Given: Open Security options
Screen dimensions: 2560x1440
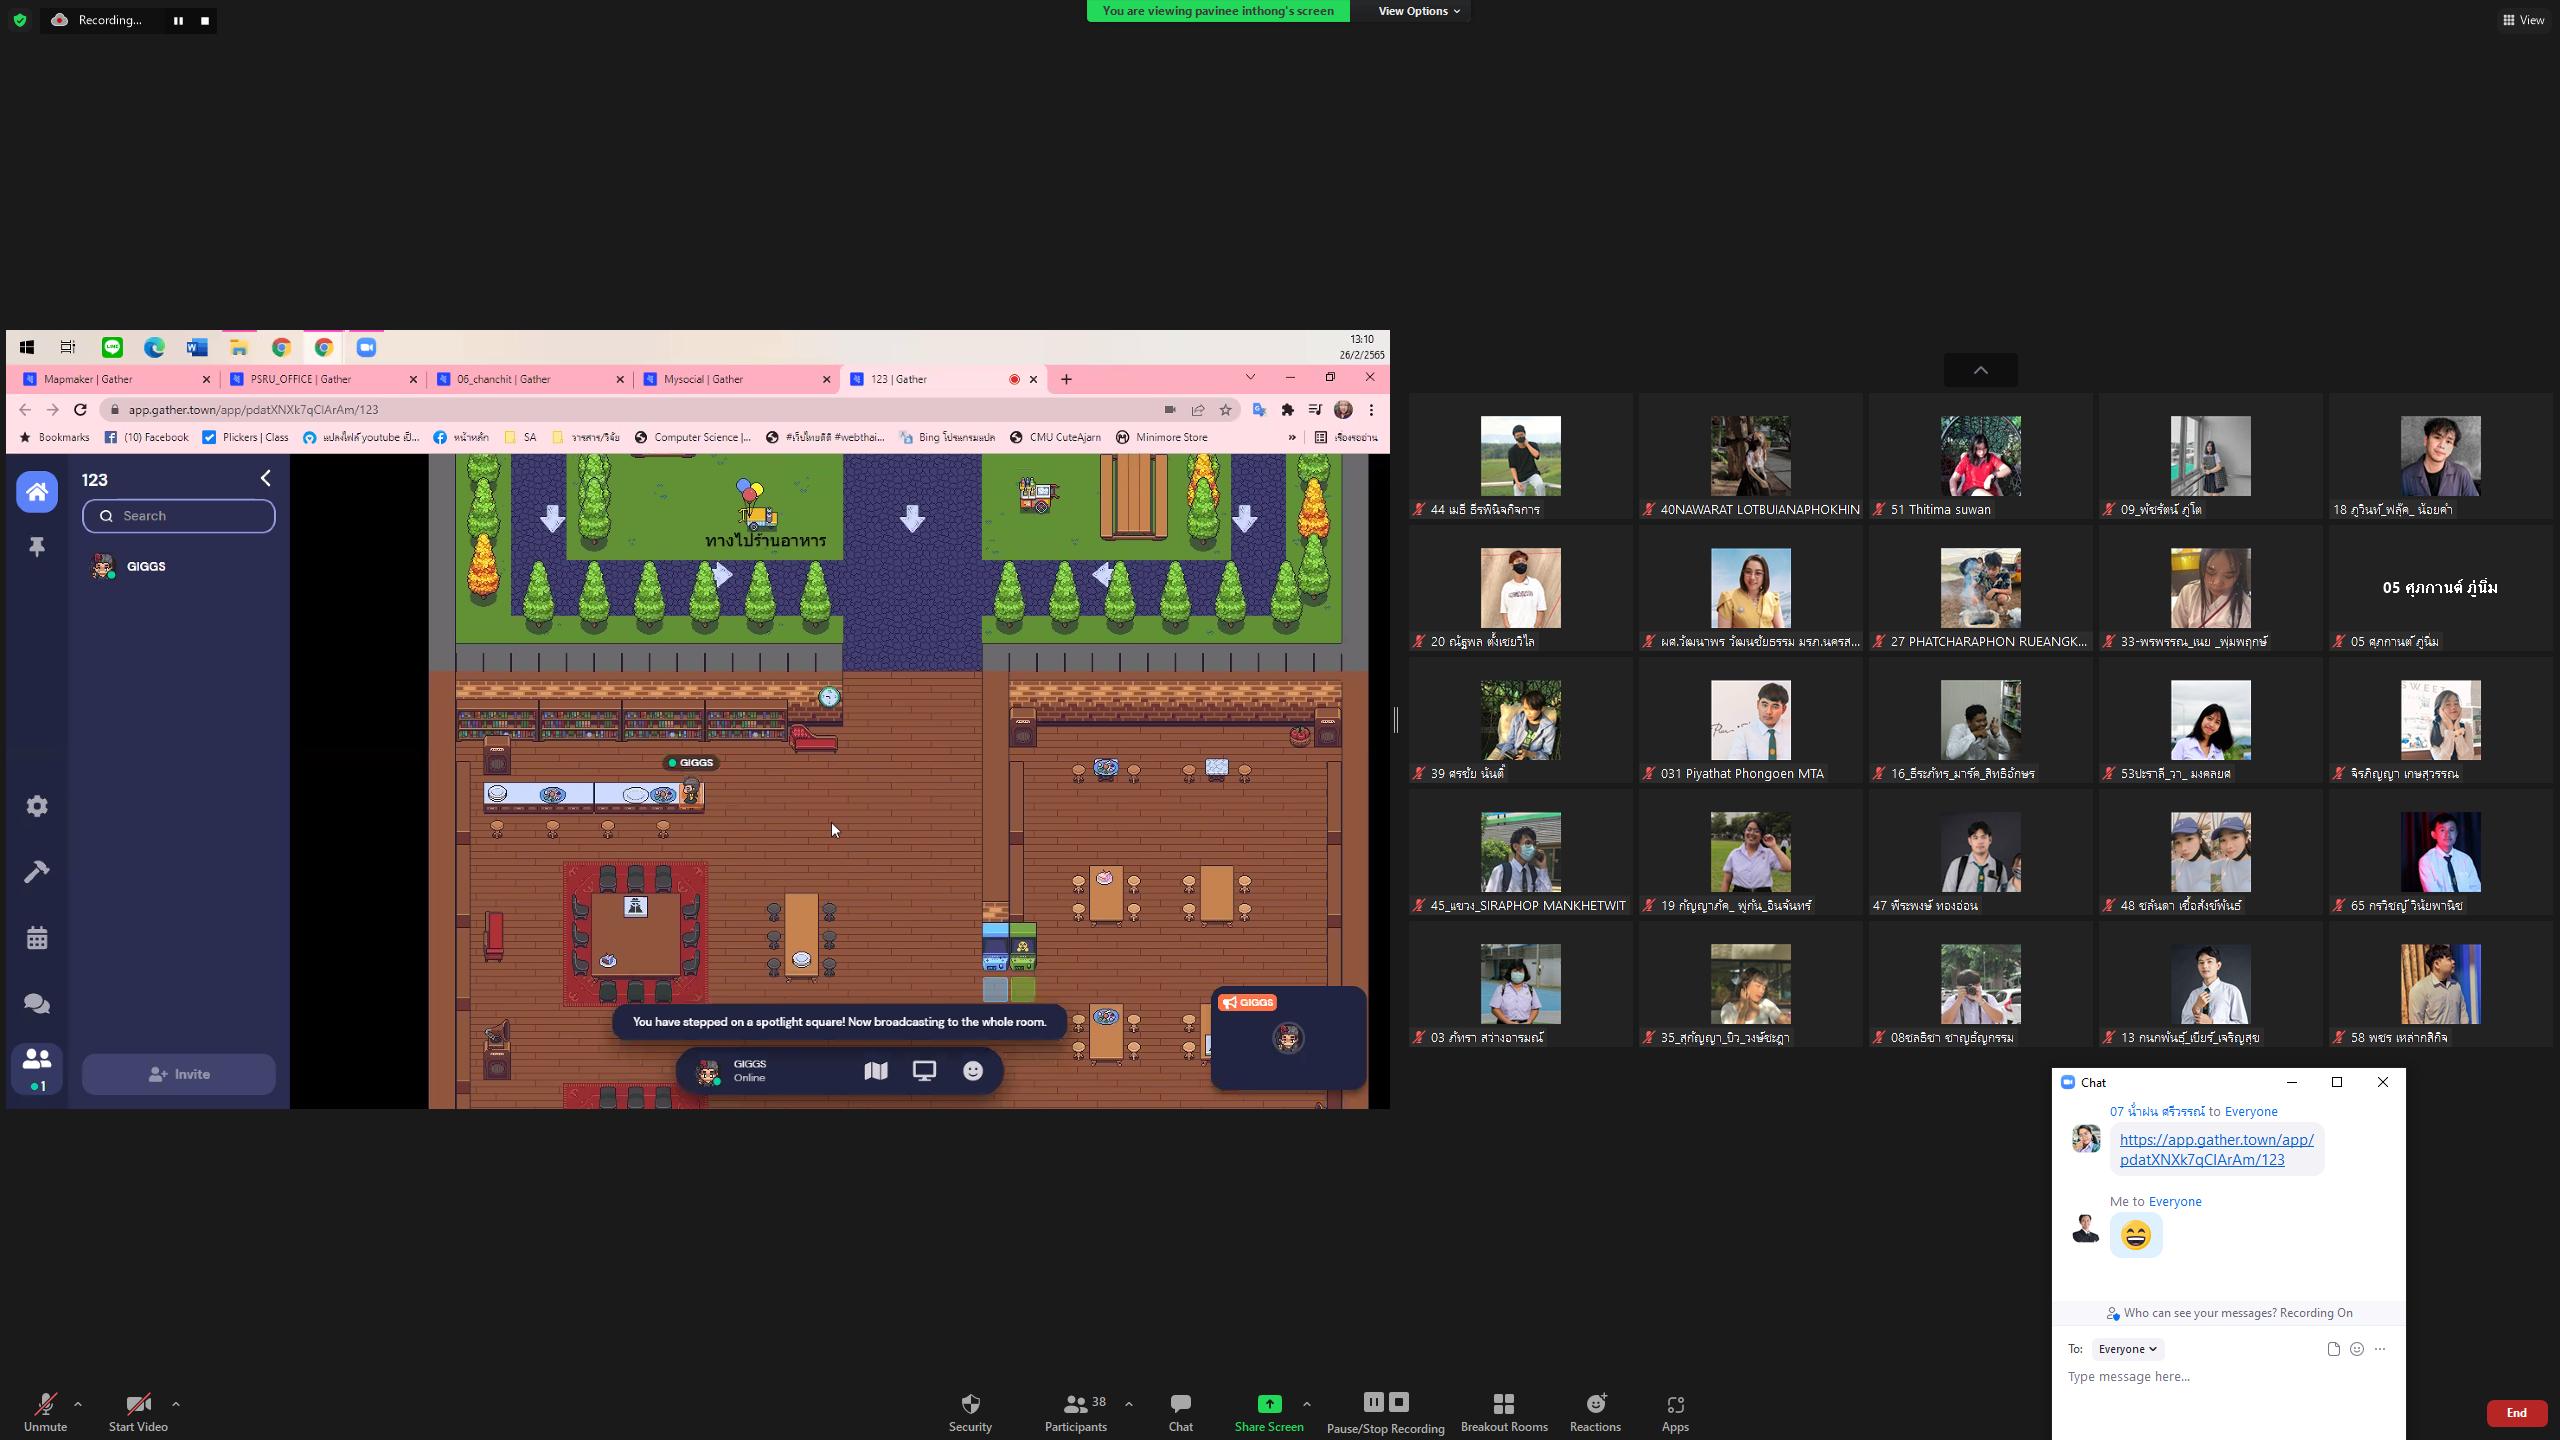Looking at the screenshot, I should tap(970, 1412).
